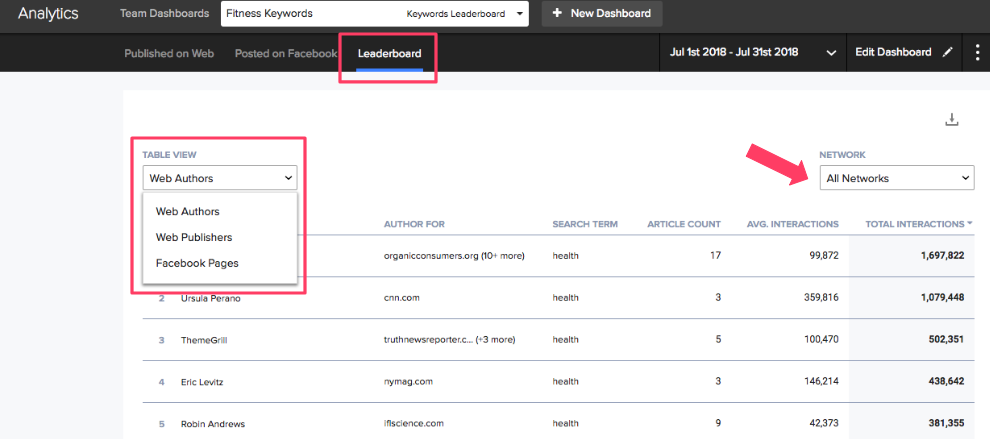
Task: Select the Leaderboard tab
Action: (x=390, y=54)
